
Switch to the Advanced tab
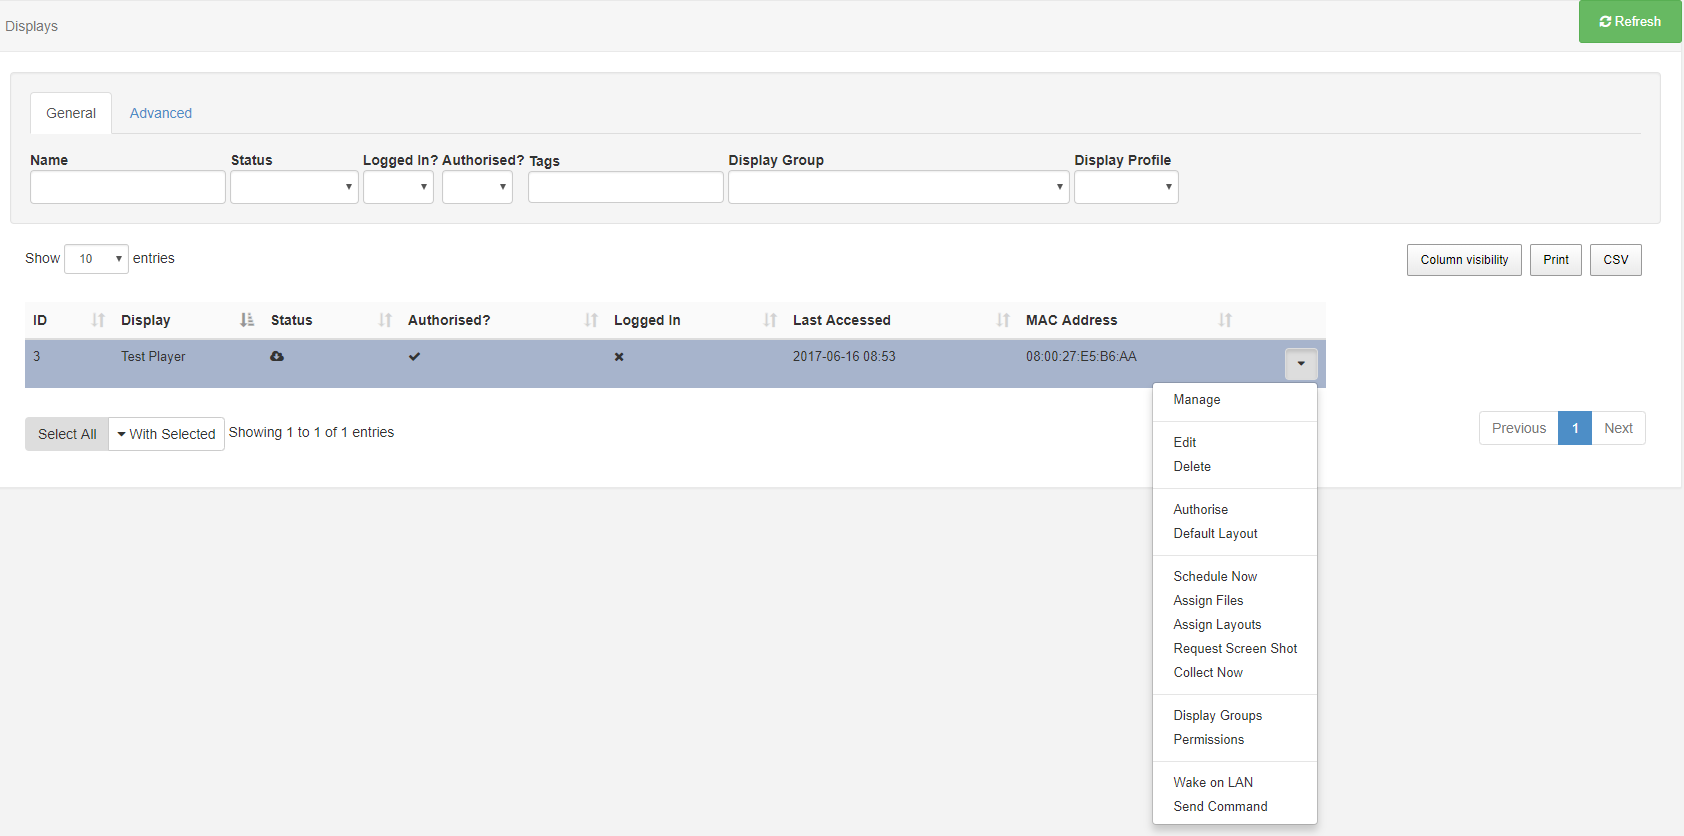(x=161, y=113)
